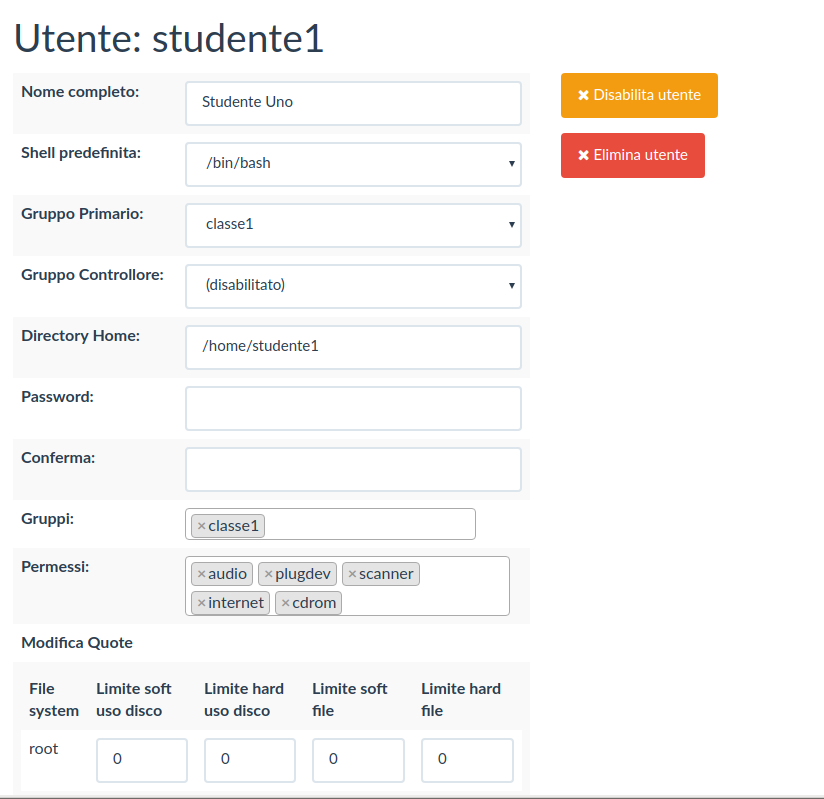This screenshot has width=824, height=799.
Task: Open the Shell predefinita dropdown
Action: click(x=353, y=164)
